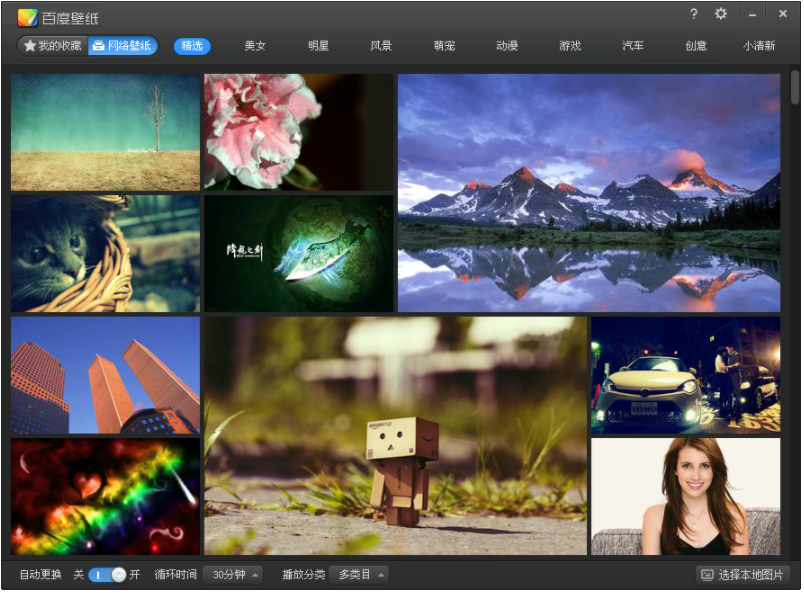
Task: Select the cardboard robot Danbo wallpaper
Action: (x=395, y=435)
